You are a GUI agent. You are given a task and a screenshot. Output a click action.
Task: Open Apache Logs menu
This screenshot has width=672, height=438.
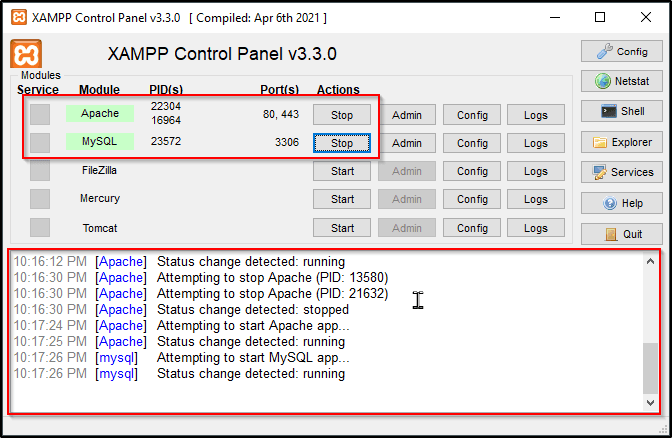pos(536,115)
